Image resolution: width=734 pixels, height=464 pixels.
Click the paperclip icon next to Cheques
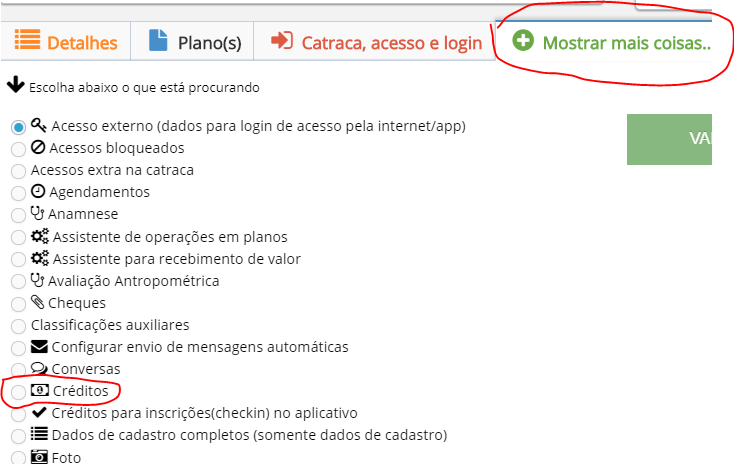coord(37,302)
